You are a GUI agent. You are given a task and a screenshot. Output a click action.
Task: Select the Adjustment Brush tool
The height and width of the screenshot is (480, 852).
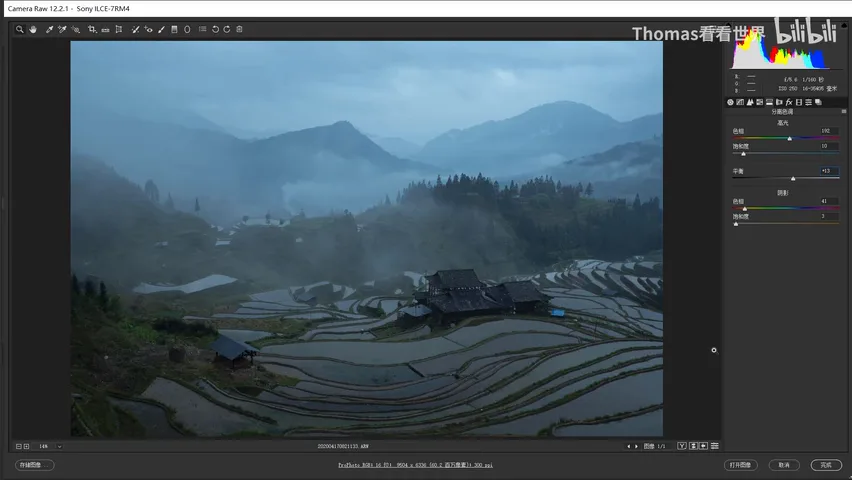click(161, 29)
